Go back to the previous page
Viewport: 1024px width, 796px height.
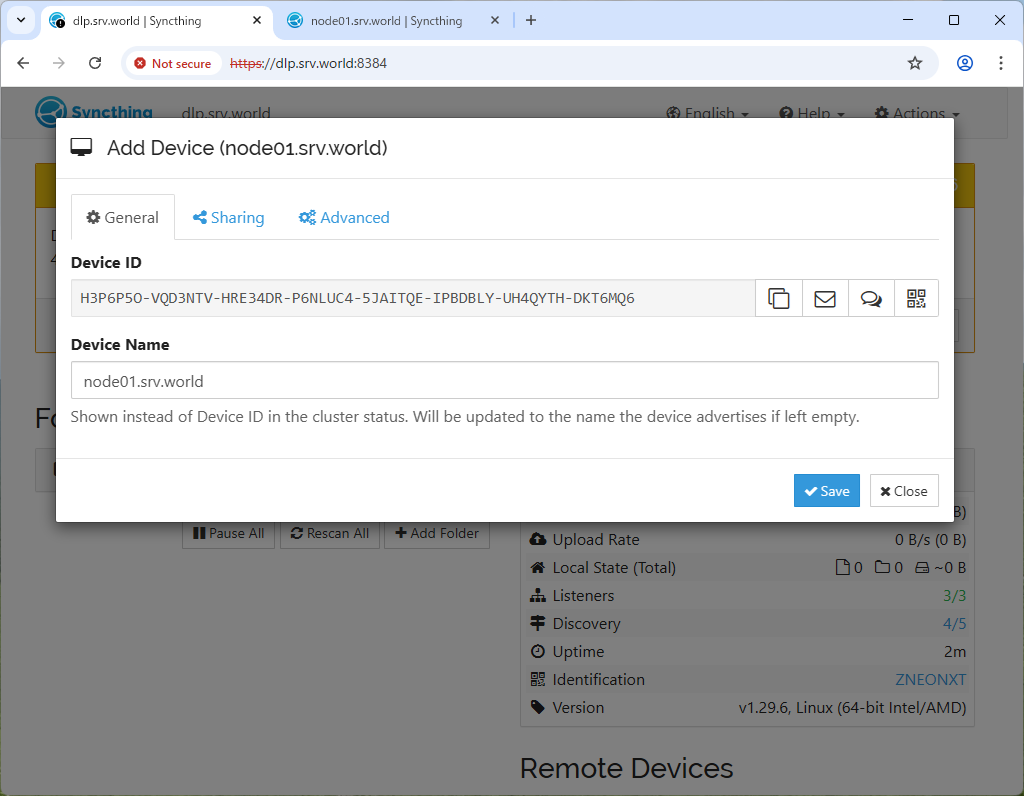click(24, 63)
